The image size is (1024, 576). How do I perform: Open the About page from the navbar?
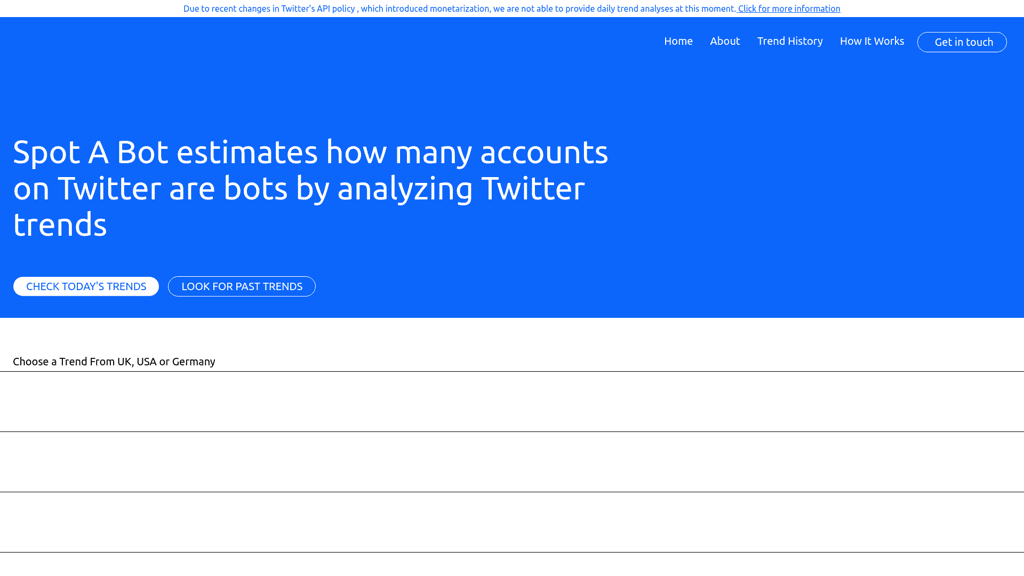click(725, 41)
